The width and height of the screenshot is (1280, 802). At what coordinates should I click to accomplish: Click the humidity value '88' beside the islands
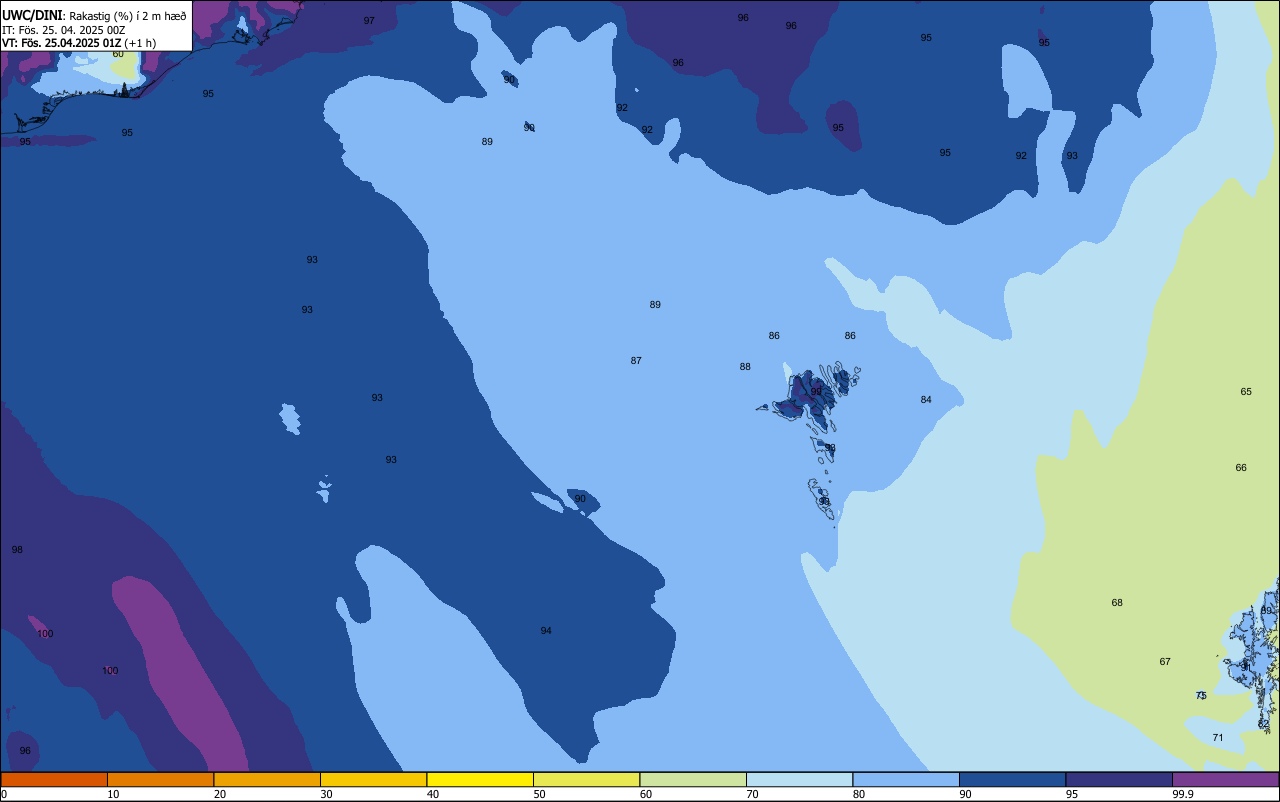pos(745,367)
